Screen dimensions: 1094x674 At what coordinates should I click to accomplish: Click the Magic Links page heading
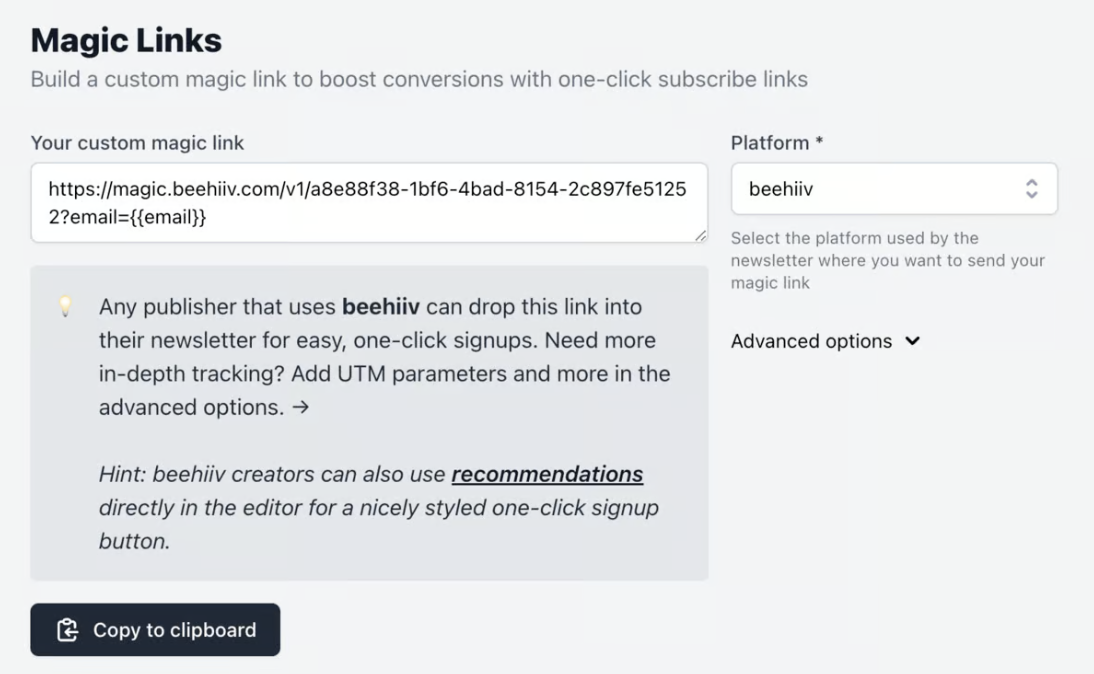[125, 40]
